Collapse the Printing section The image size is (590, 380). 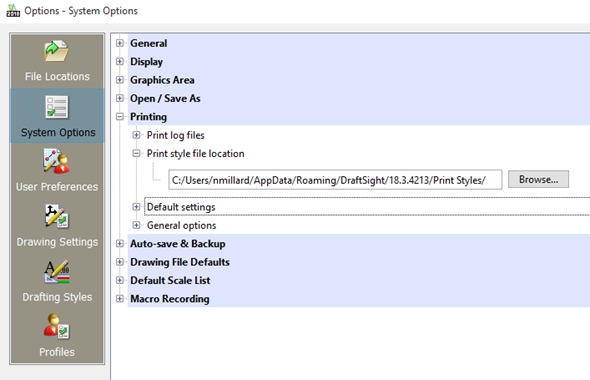[x=120, y=117]
